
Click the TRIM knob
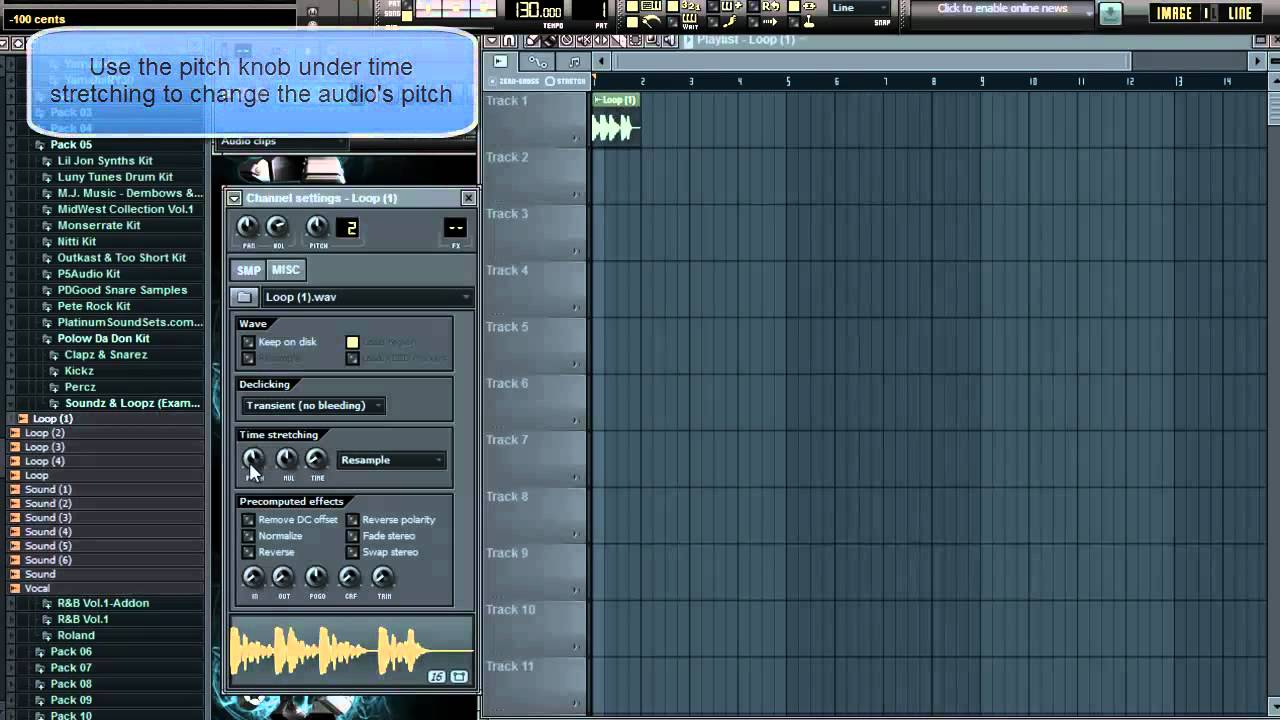(383, 577)
